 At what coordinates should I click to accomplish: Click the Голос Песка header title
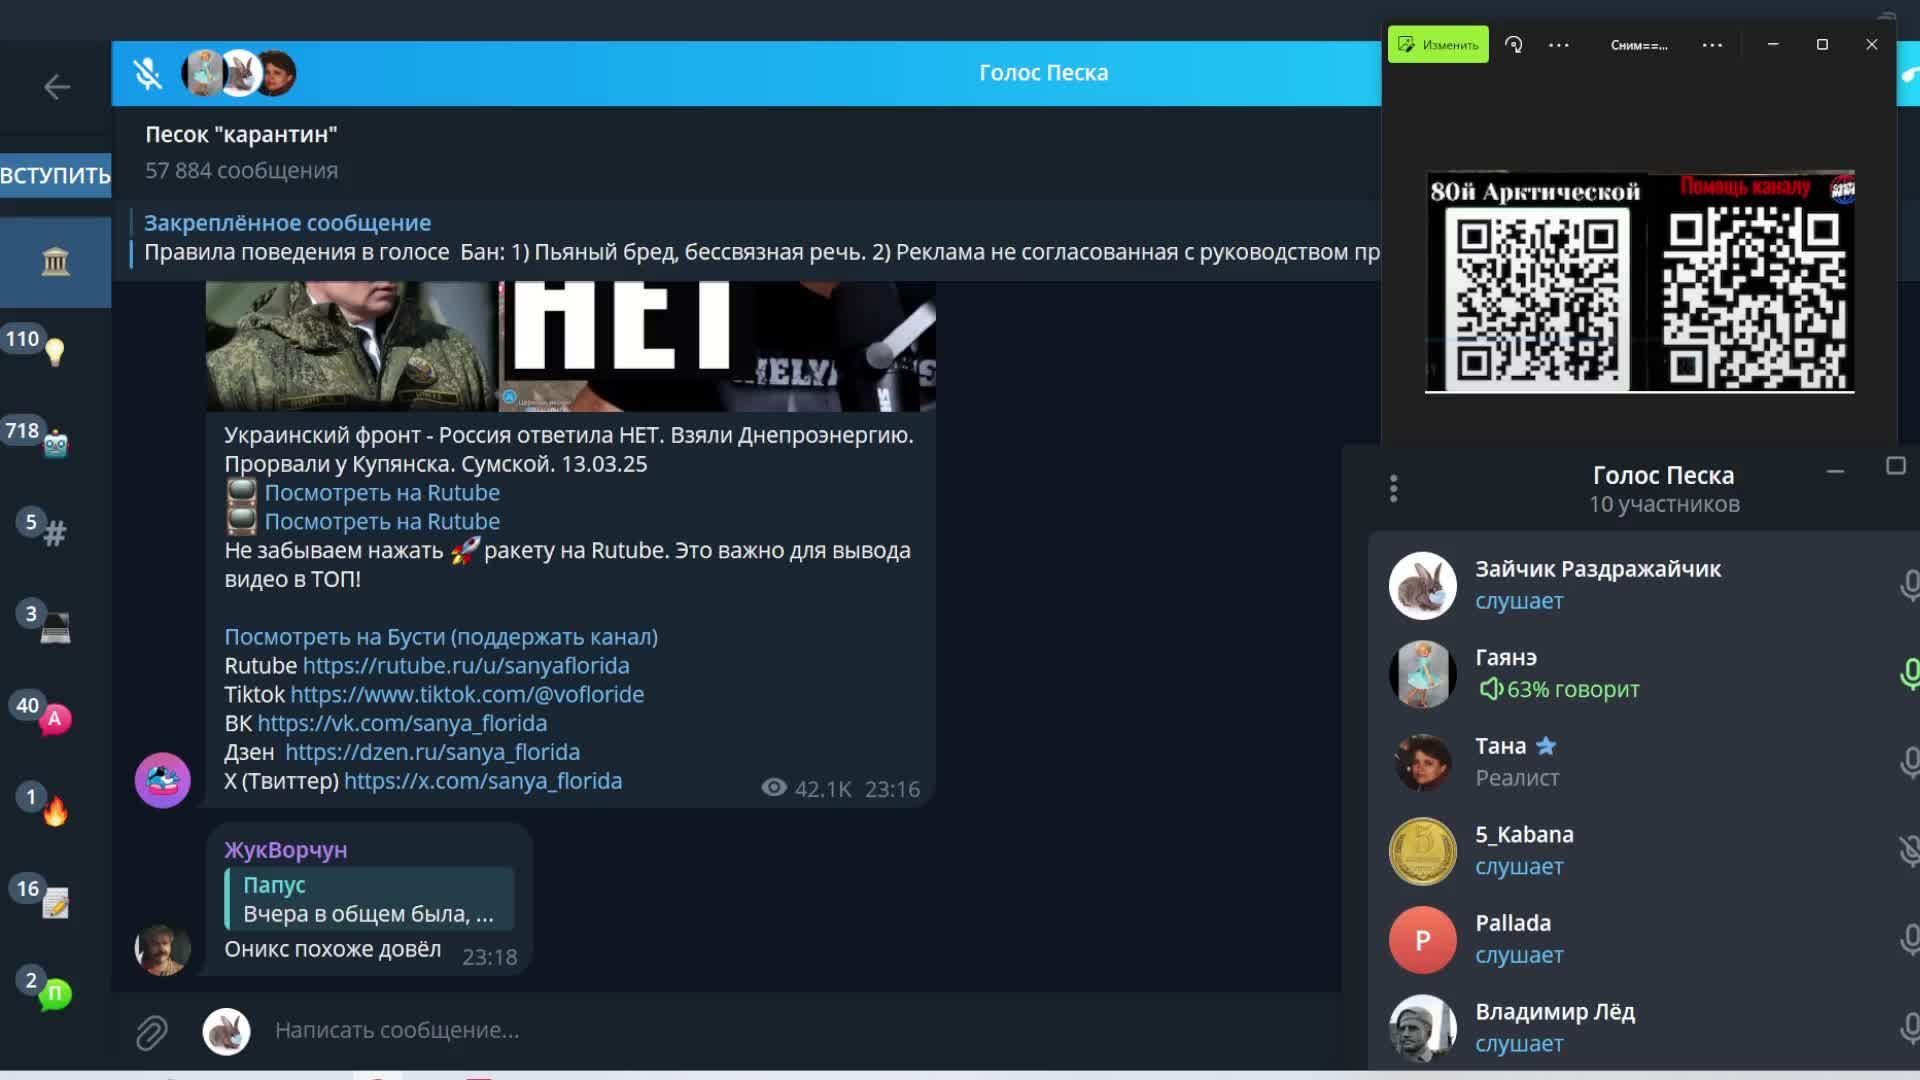pos(1043,73)
